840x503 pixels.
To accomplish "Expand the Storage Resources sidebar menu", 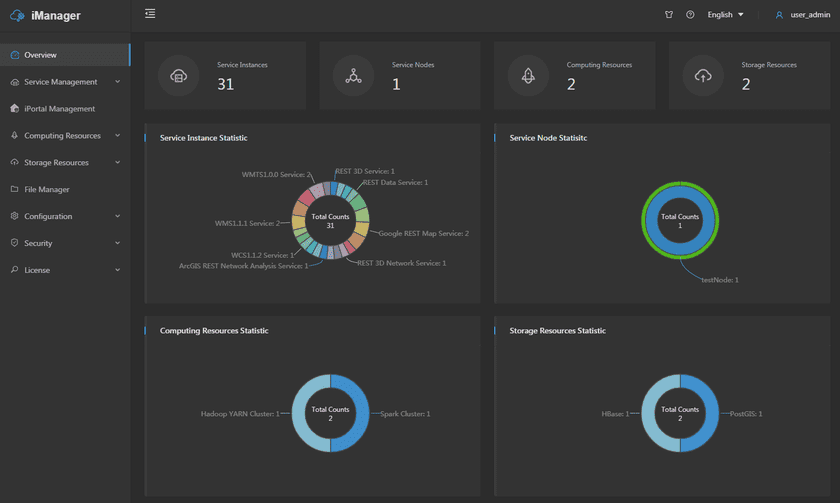I will pos(65,163).
